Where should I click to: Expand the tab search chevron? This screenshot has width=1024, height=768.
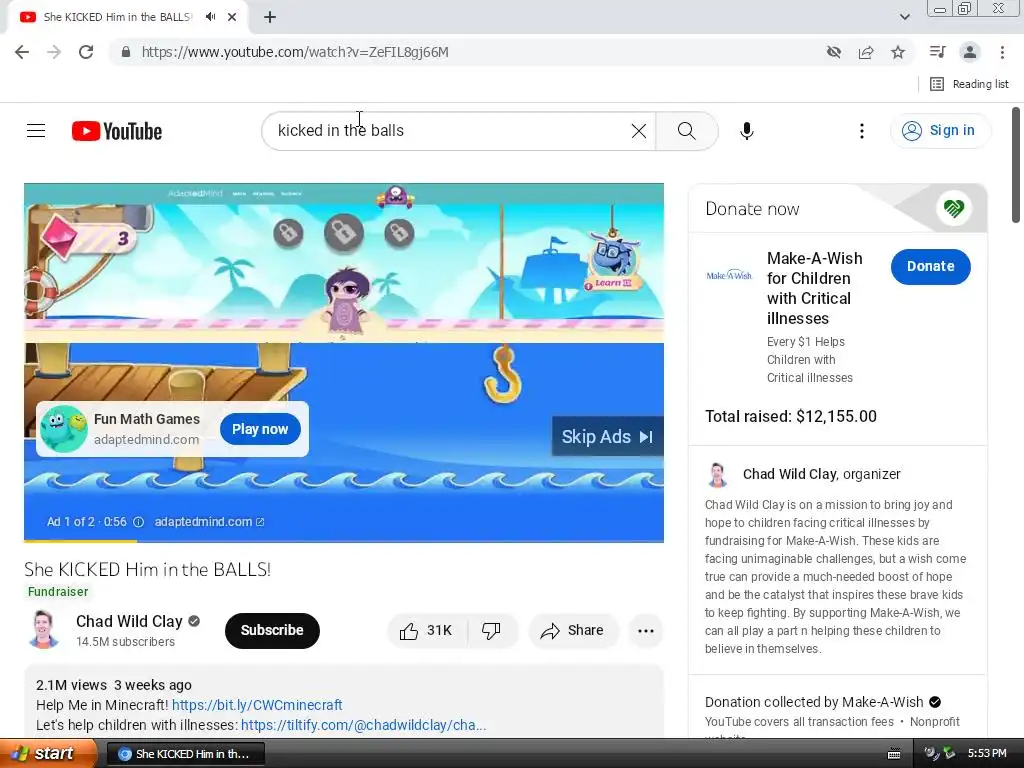click(x=904, y=17)
